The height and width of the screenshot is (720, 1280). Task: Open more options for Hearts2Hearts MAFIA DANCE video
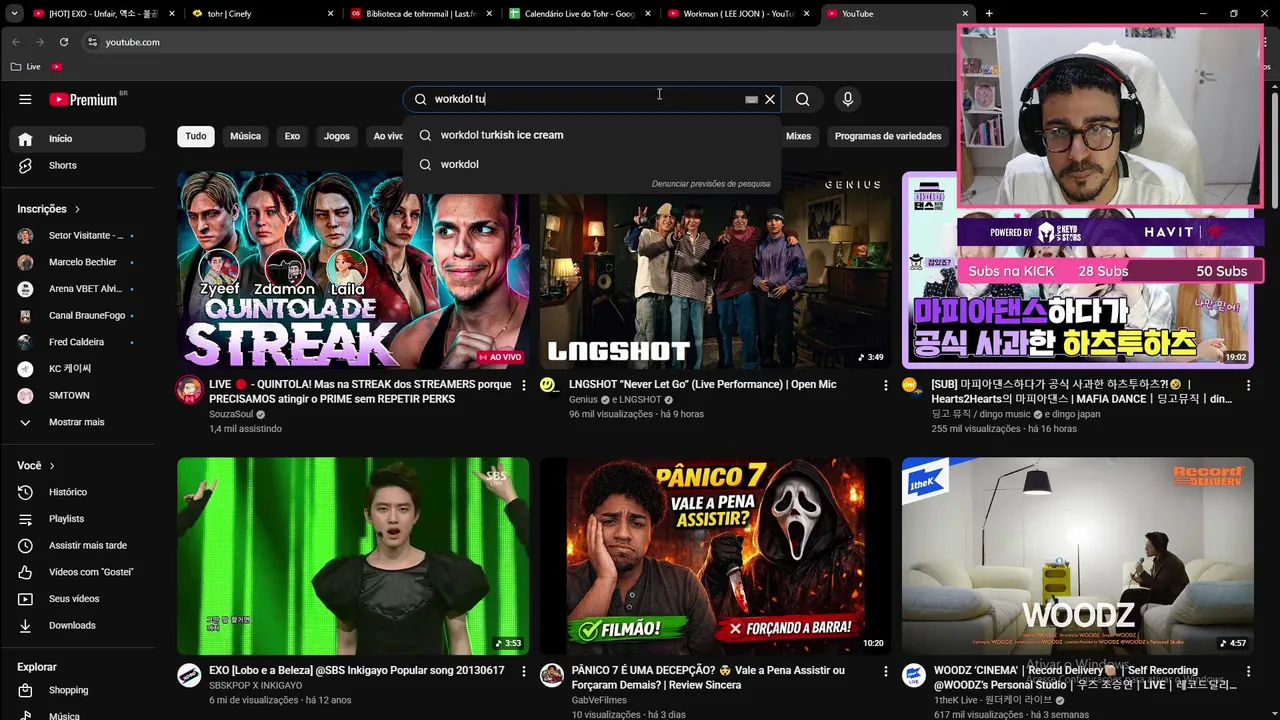pos(1248,385)
